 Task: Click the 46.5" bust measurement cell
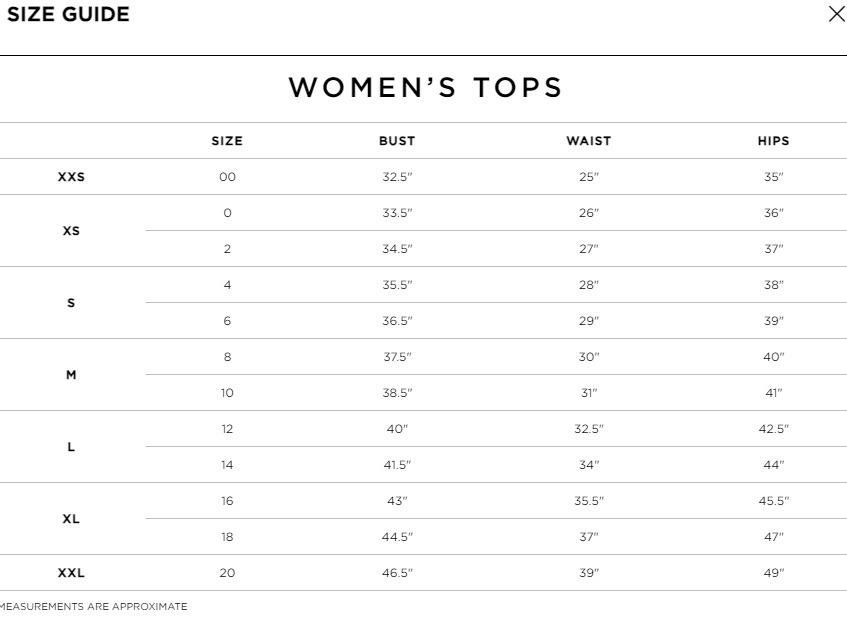pos(397,573)
